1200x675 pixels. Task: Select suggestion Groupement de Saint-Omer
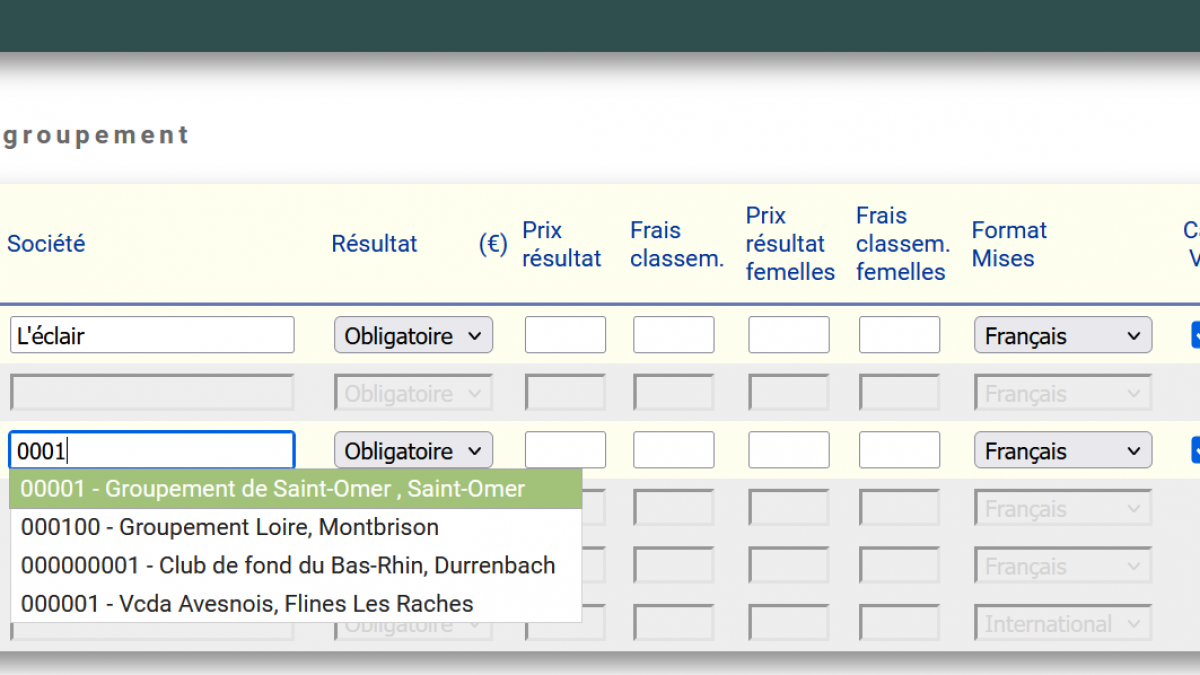[x=272, y=489]
